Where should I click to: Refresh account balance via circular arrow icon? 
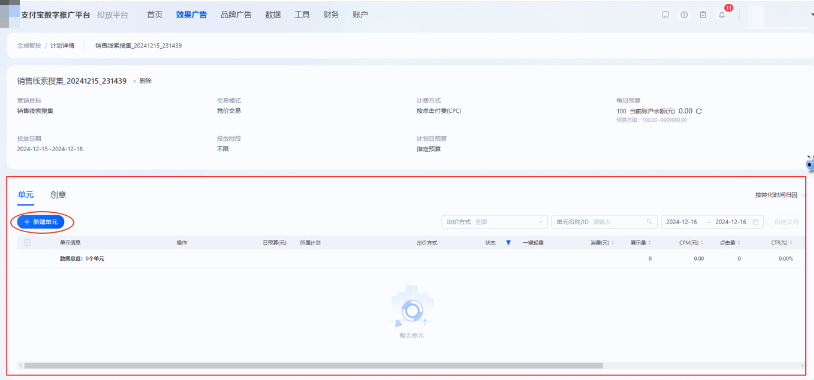699,111
